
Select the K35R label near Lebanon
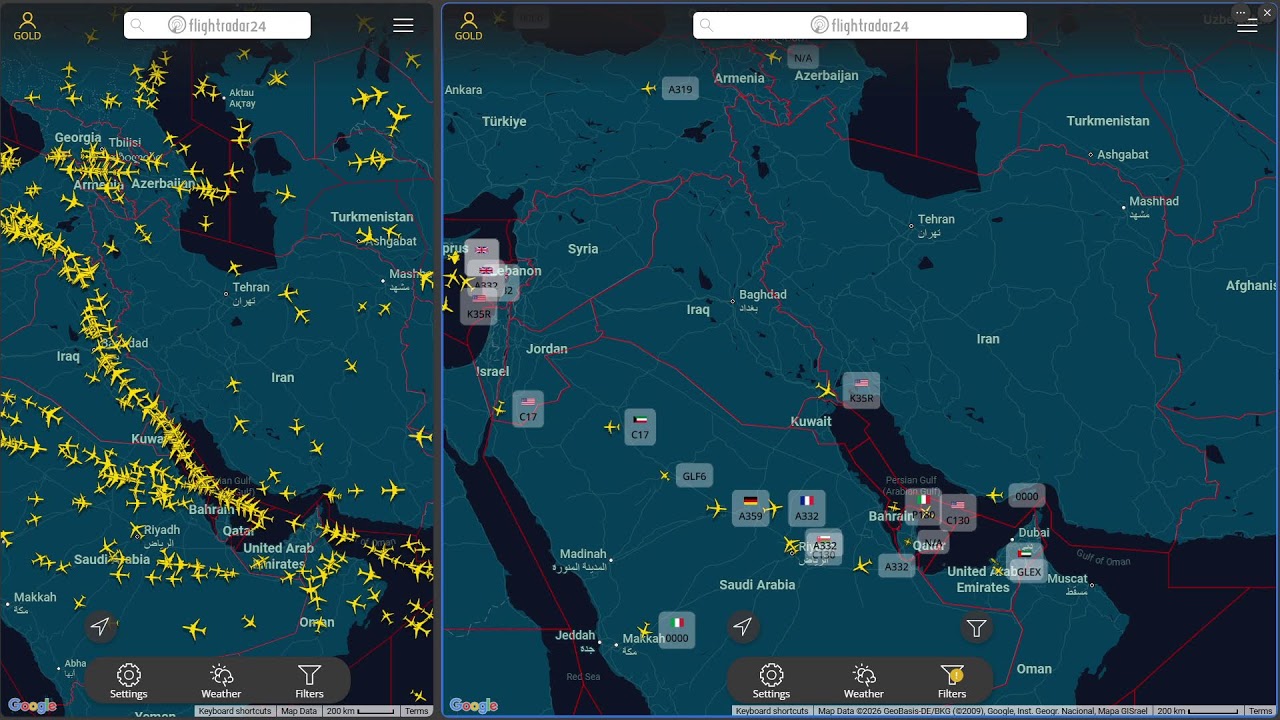pyautogui.click(x=479, y=307)
